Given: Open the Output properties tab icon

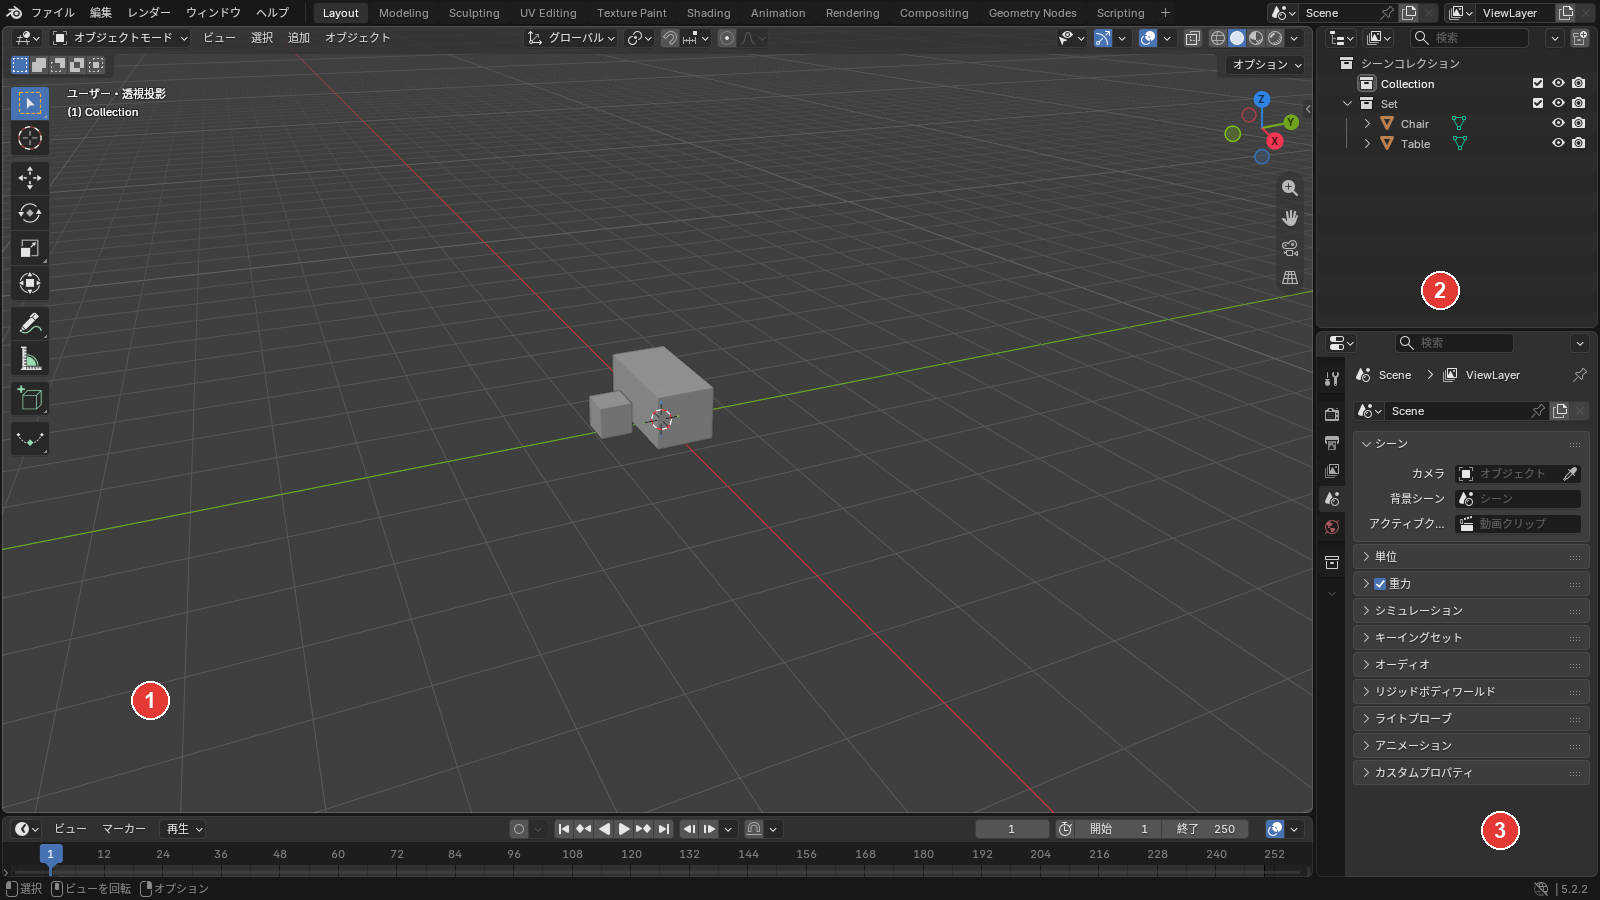Looking at the screenshot, I should pyautogui.click(x=1332, y=442).
